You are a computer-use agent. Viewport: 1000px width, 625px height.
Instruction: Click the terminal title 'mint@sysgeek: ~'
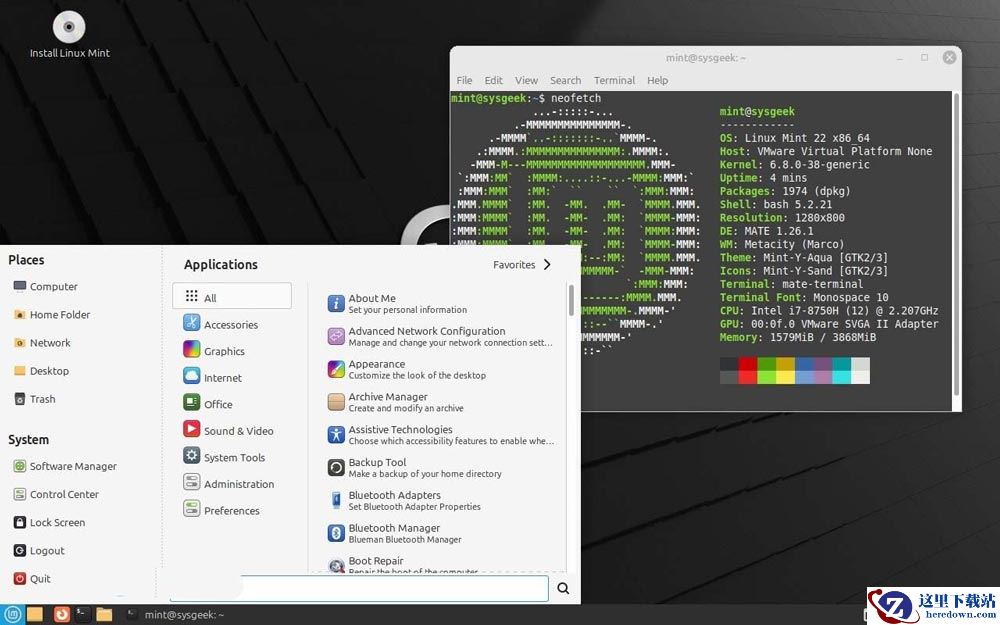705,57
